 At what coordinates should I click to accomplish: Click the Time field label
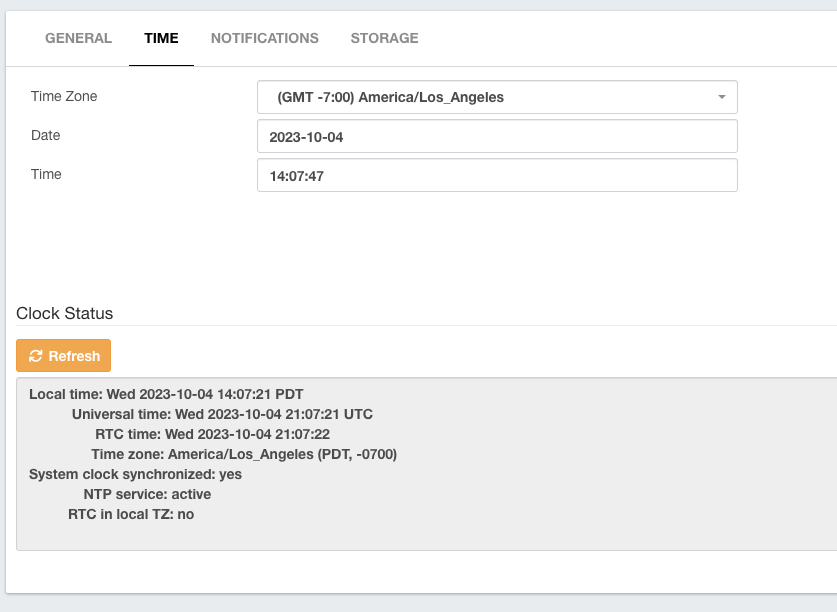(46, 174)
